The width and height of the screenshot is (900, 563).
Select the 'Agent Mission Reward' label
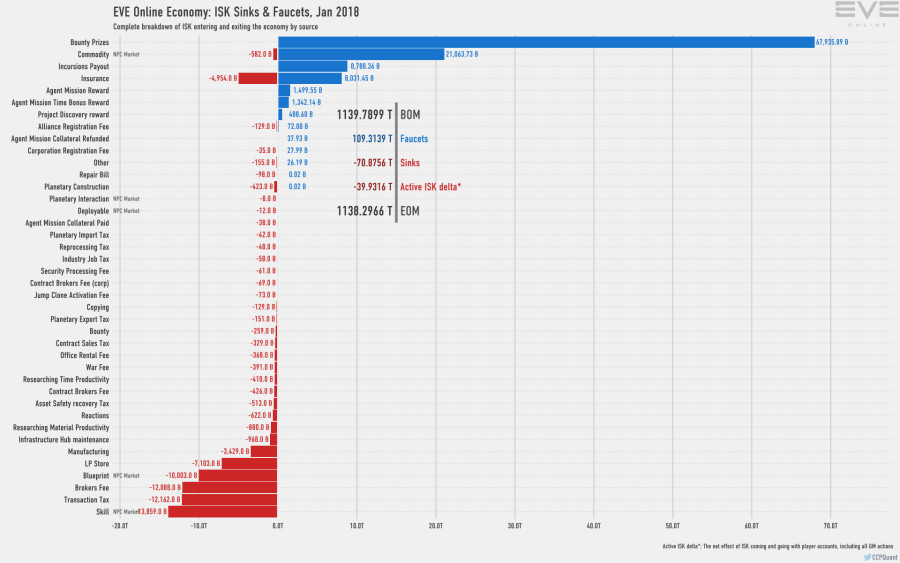click(x=77, y=91)
